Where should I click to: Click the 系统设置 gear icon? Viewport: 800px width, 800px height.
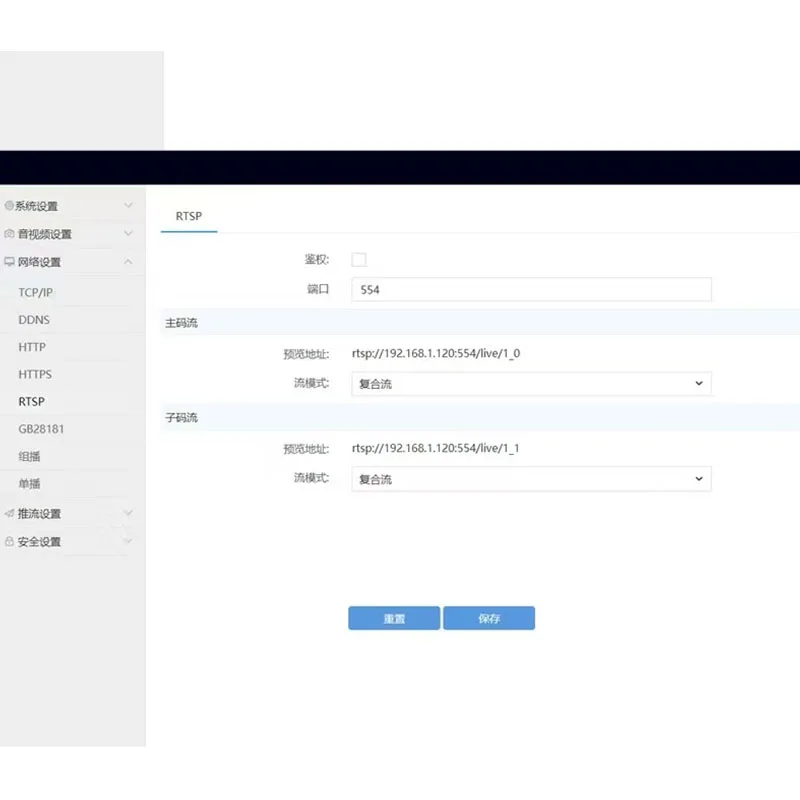[9, 206]
